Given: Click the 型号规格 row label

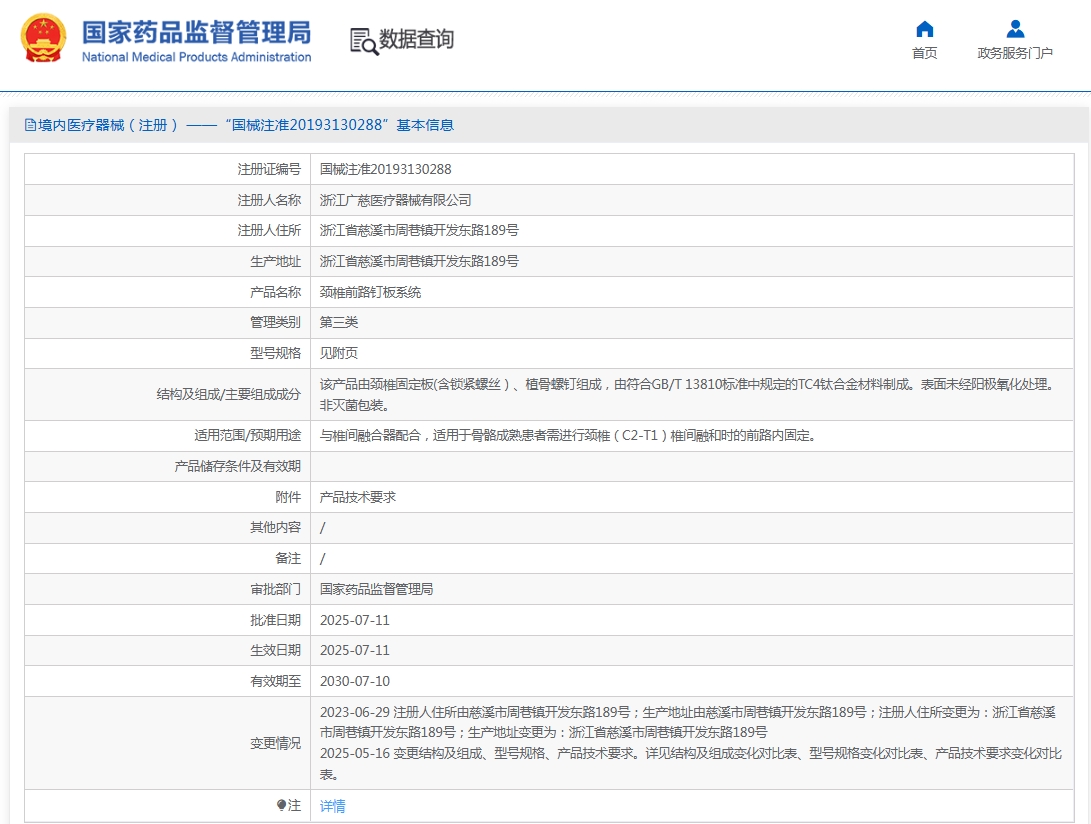Looking at the screenshot, I should tap(276, 353).
